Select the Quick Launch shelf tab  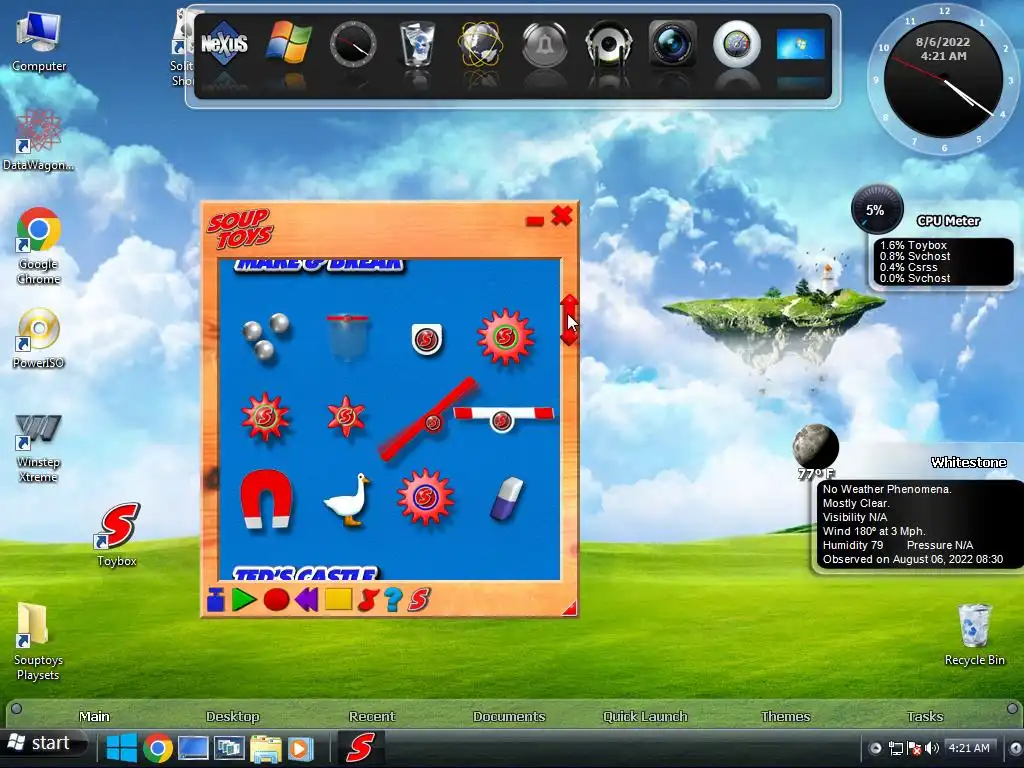coord(645,716)
